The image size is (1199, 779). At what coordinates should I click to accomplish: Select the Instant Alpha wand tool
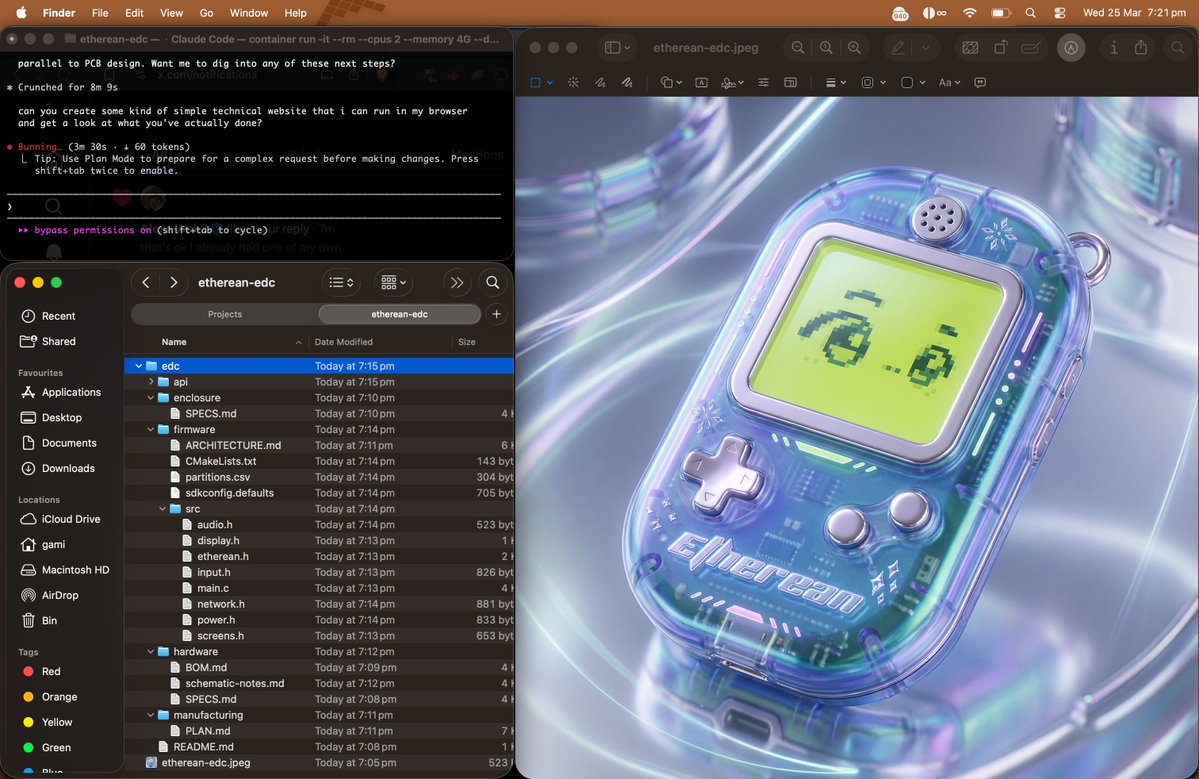click(x=573, y=82)
